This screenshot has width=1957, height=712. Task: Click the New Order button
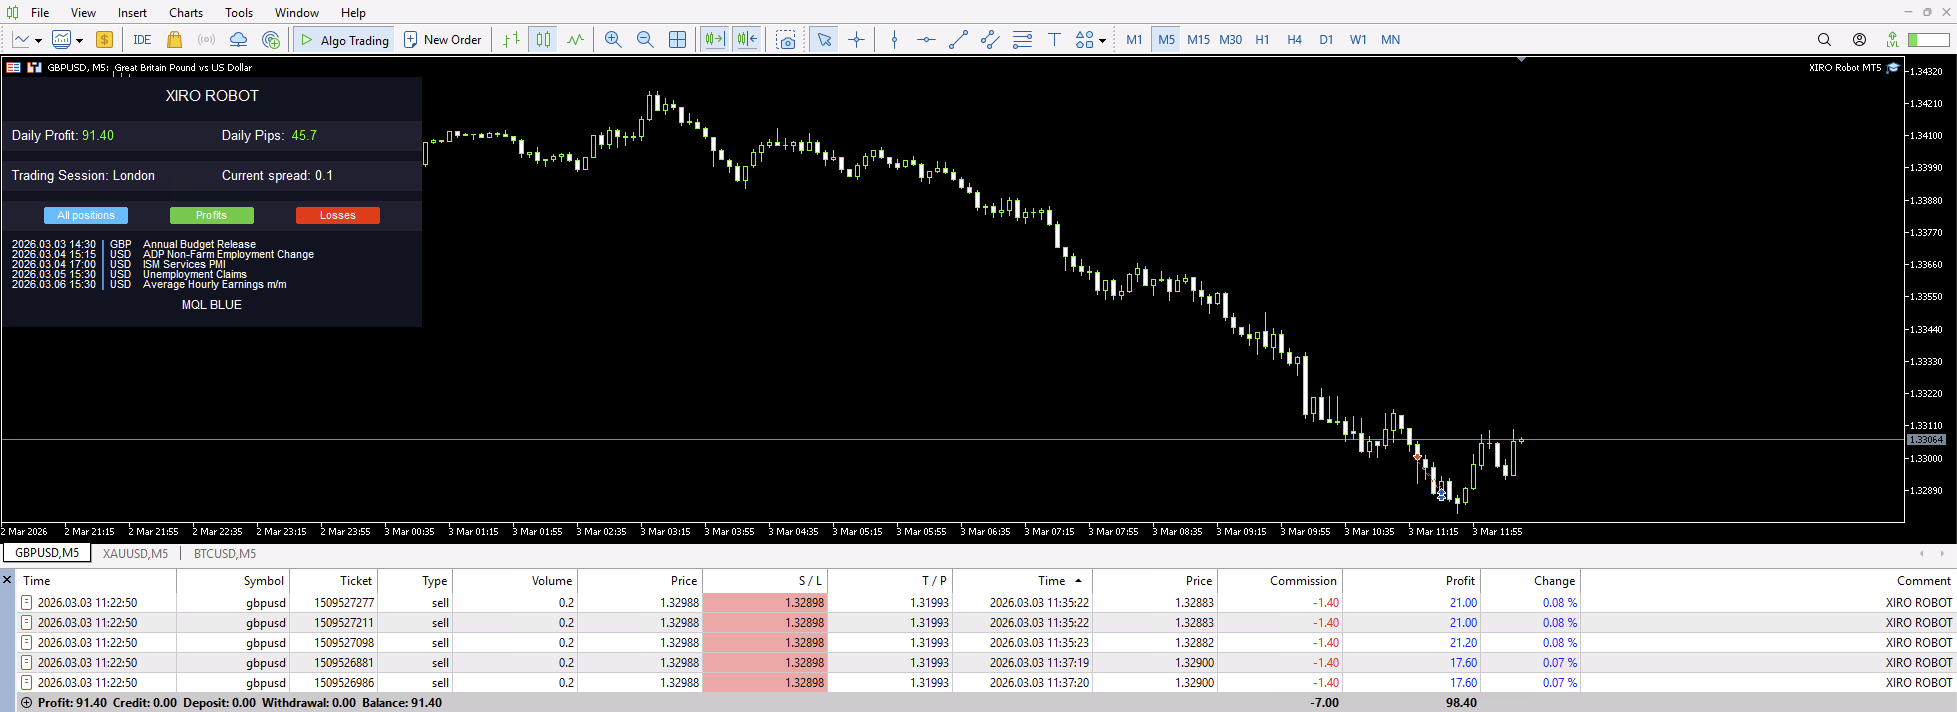coord(442,40)
